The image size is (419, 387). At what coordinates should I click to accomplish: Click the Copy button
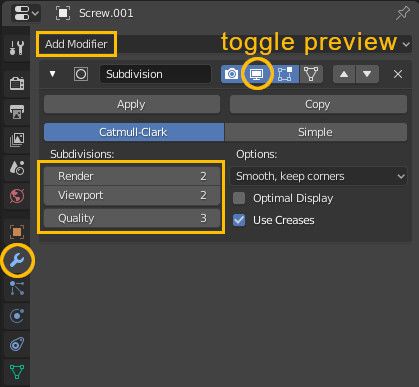click(318, 104)
